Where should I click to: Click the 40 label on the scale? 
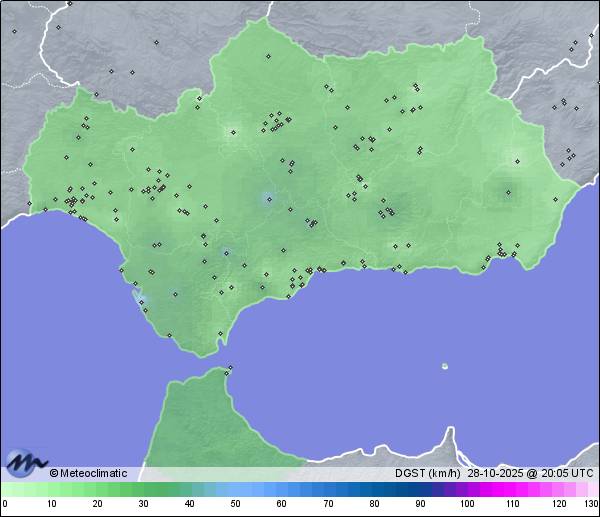tap(190, 504)
